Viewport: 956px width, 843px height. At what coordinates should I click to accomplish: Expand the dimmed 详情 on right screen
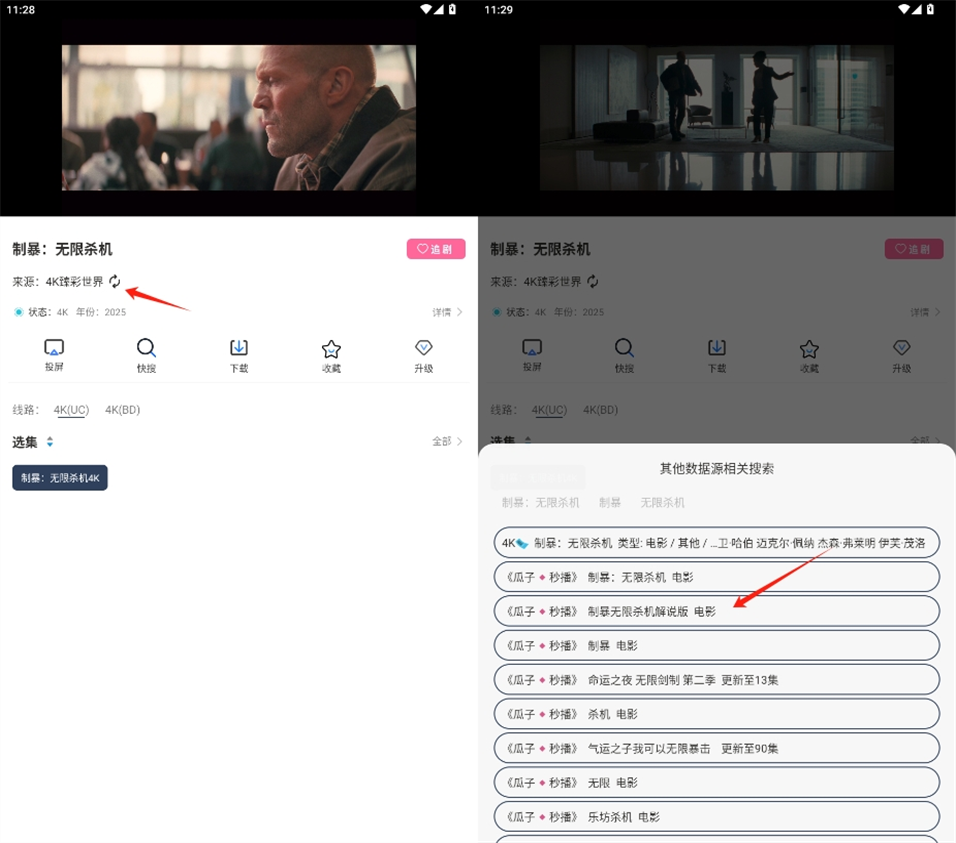coord(926,312)
